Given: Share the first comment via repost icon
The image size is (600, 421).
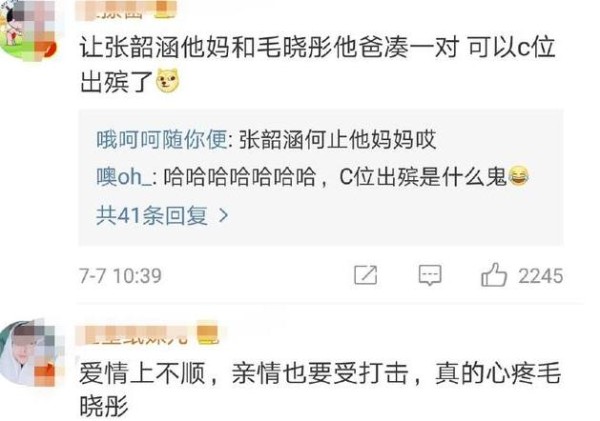Looking at the screenshot, I should (365, 275).
